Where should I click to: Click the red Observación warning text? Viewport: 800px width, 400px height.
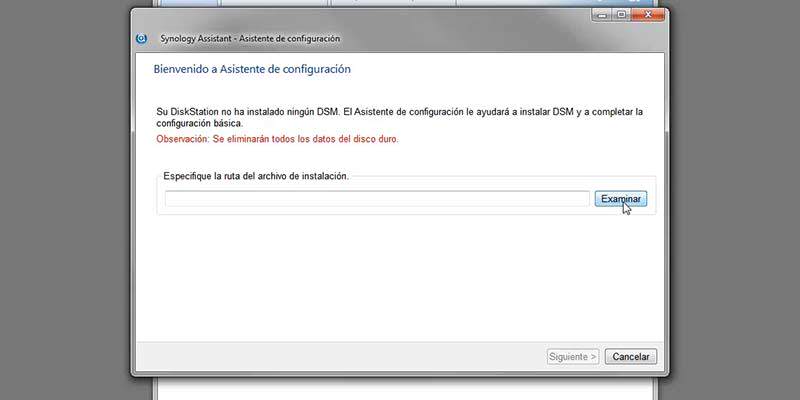(x=278, y=139)
